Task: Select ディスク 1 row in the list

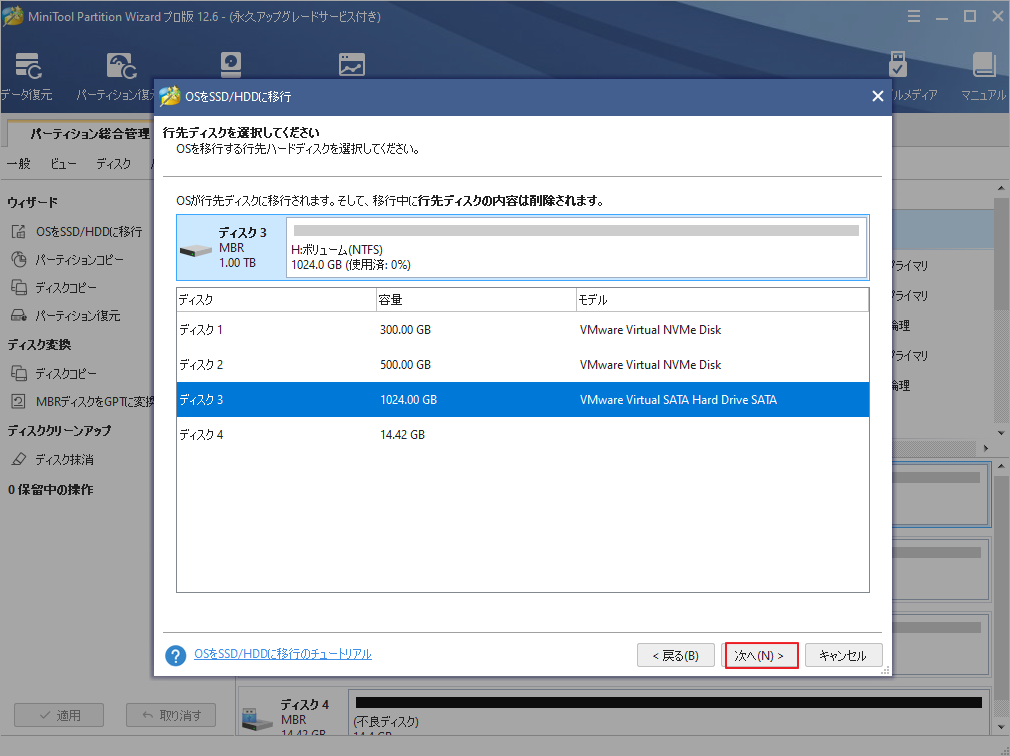Action: click(x=522, y=330)
